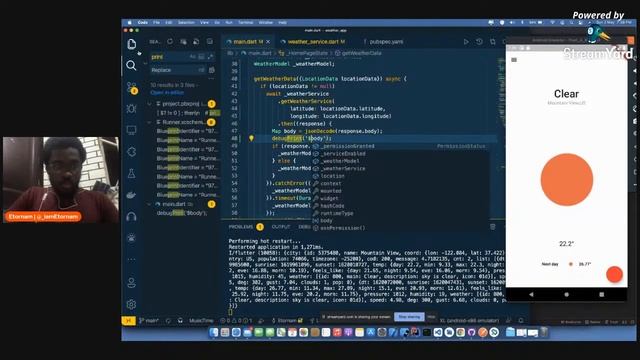Viewport: 640px width, 360px height.
Task: Switch to weather_service.dart tab
Action: 313,42
